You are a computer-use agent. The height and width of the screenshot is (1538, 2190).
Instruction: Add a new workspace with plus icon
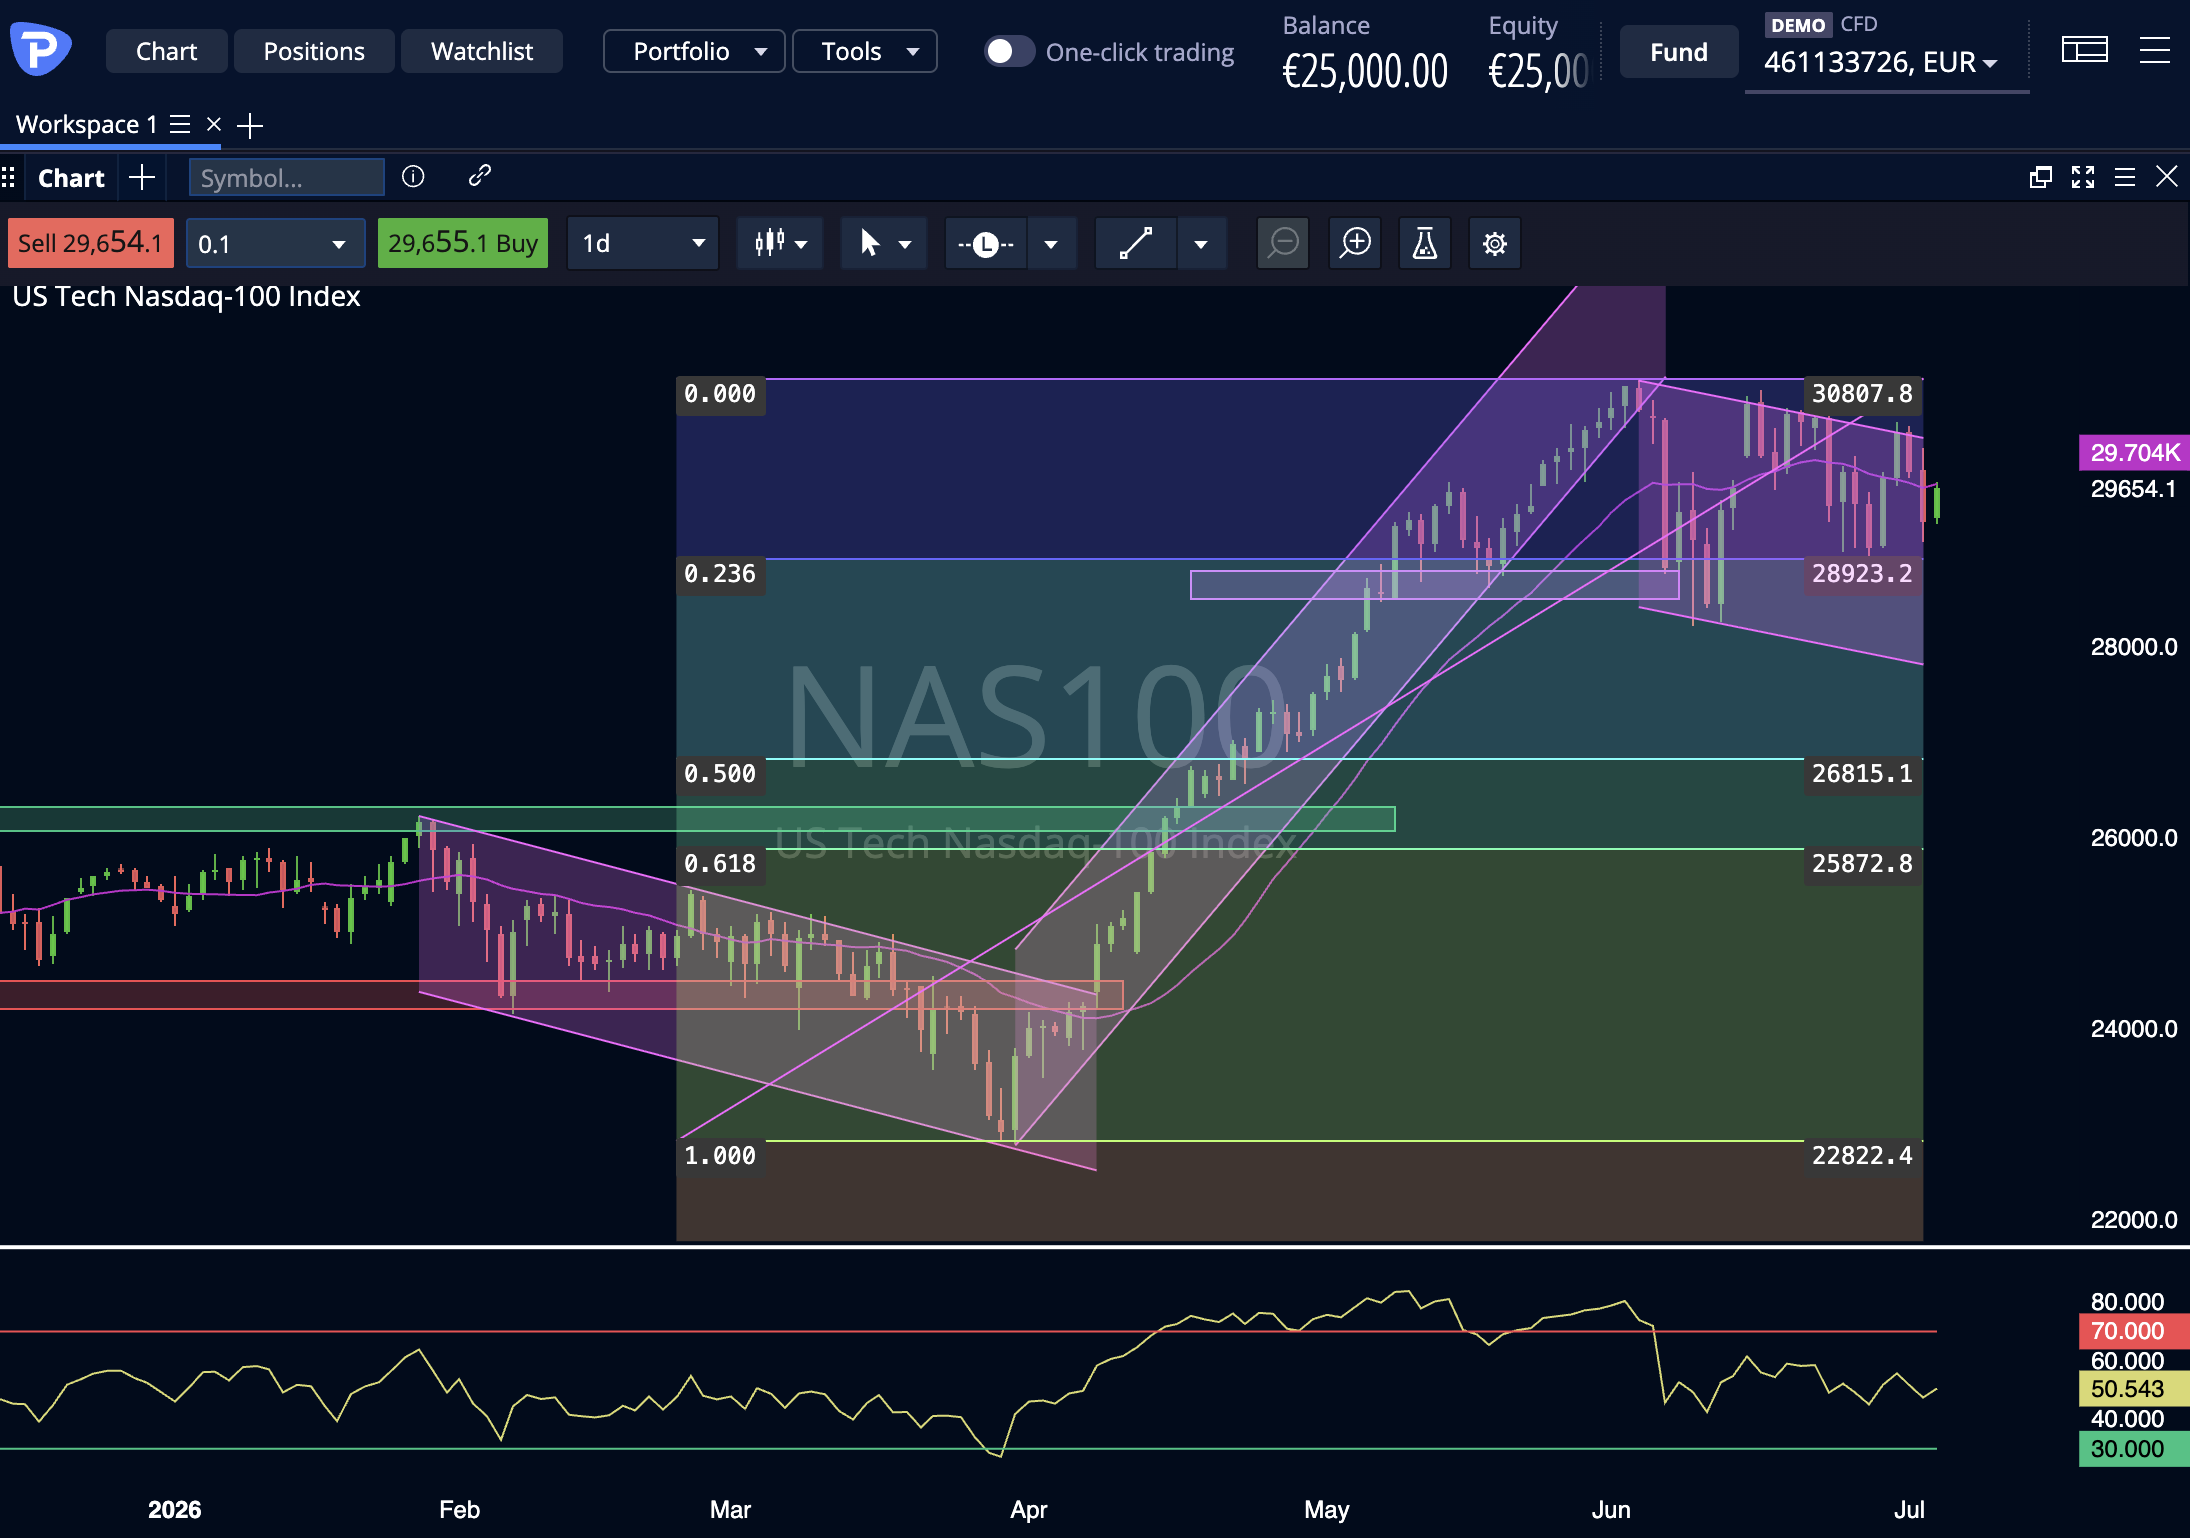250,125
